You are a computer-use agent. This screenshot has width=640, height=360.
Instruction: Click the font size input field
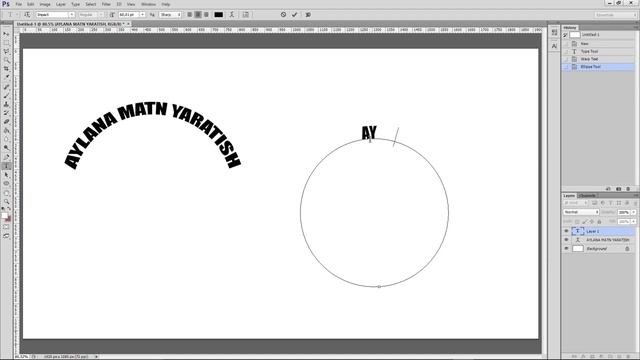(129, 15)
